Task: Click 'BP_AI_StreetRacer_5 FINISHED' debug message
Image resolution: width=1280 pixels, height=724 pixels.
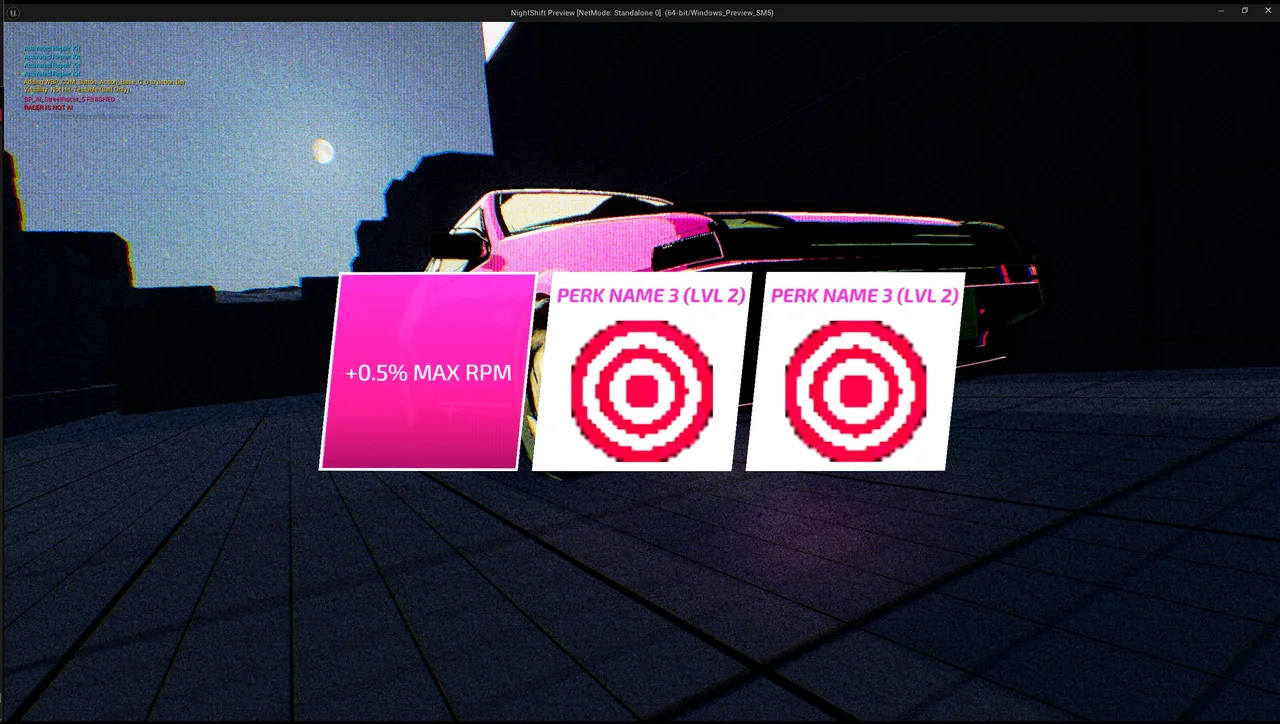Action: (69, 99)
